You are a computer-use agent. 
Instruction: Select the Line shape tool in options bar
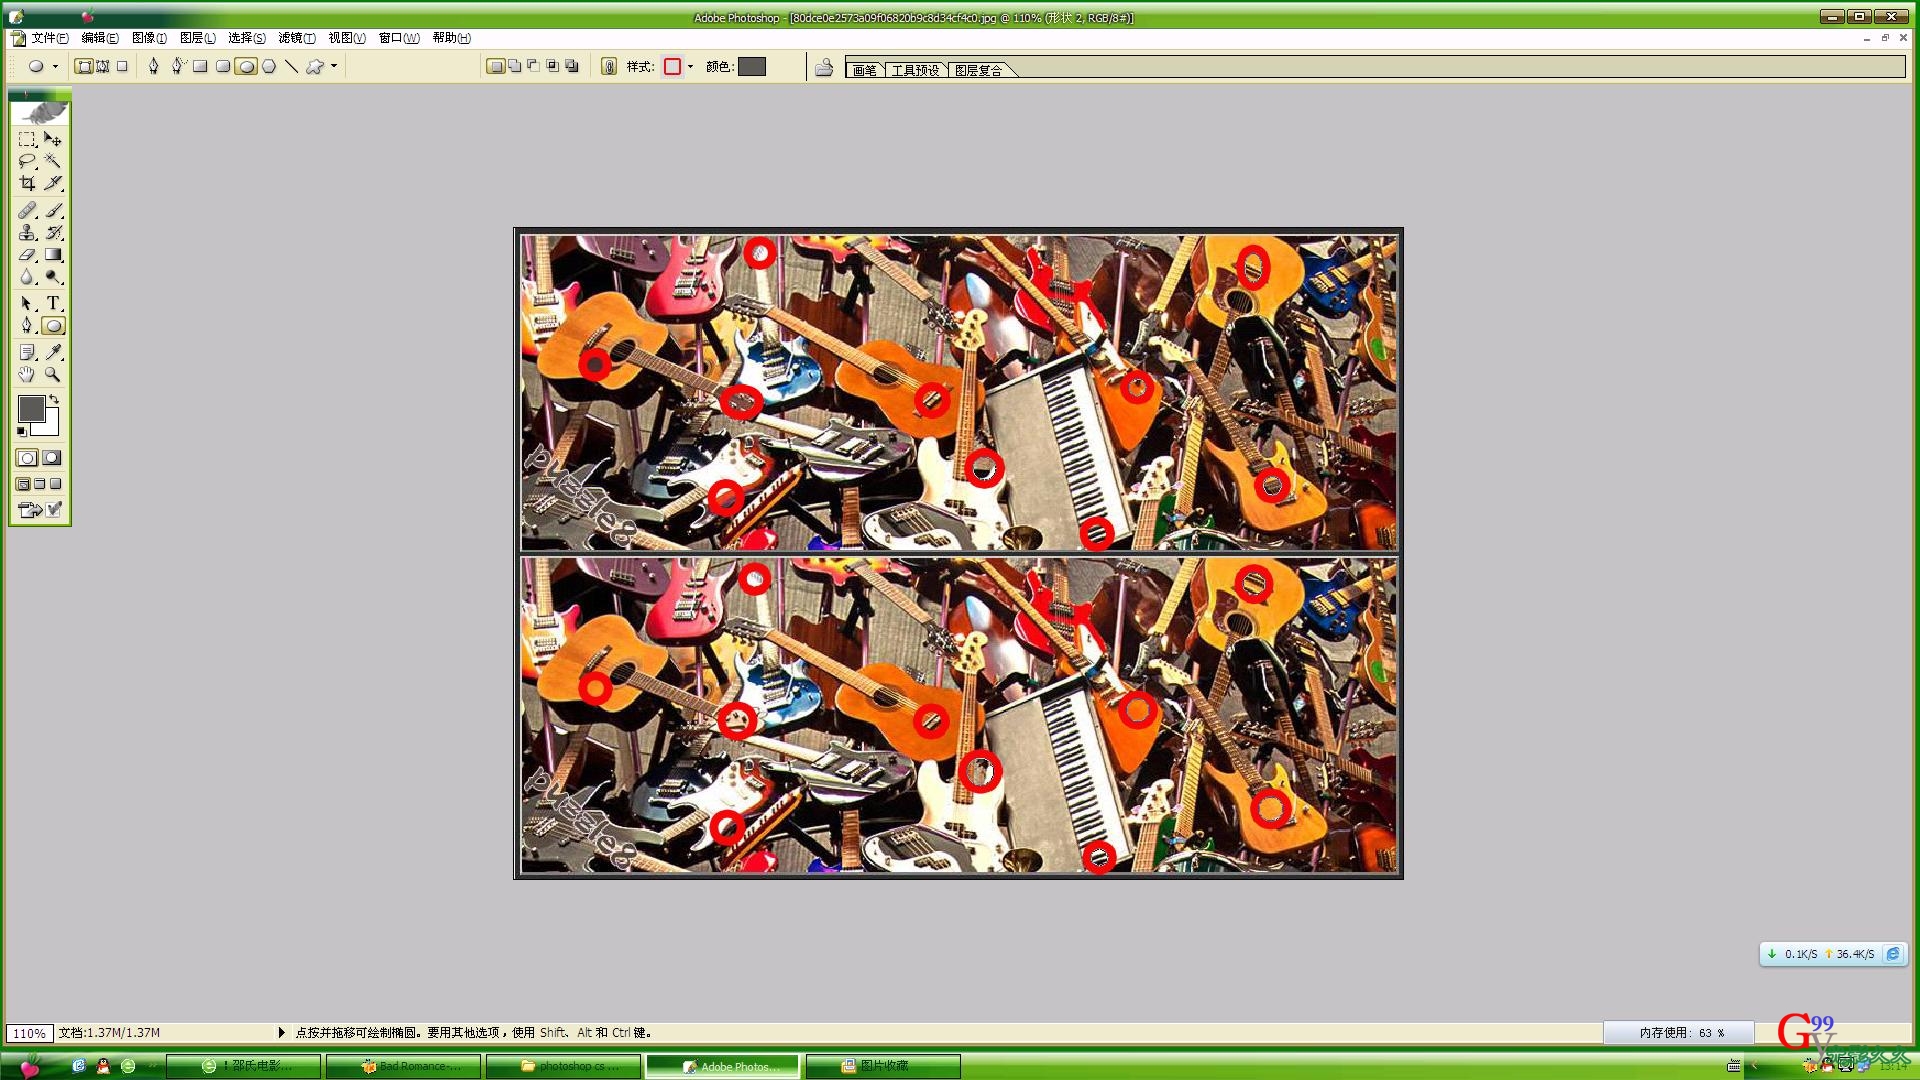click(x=291, y=67)
